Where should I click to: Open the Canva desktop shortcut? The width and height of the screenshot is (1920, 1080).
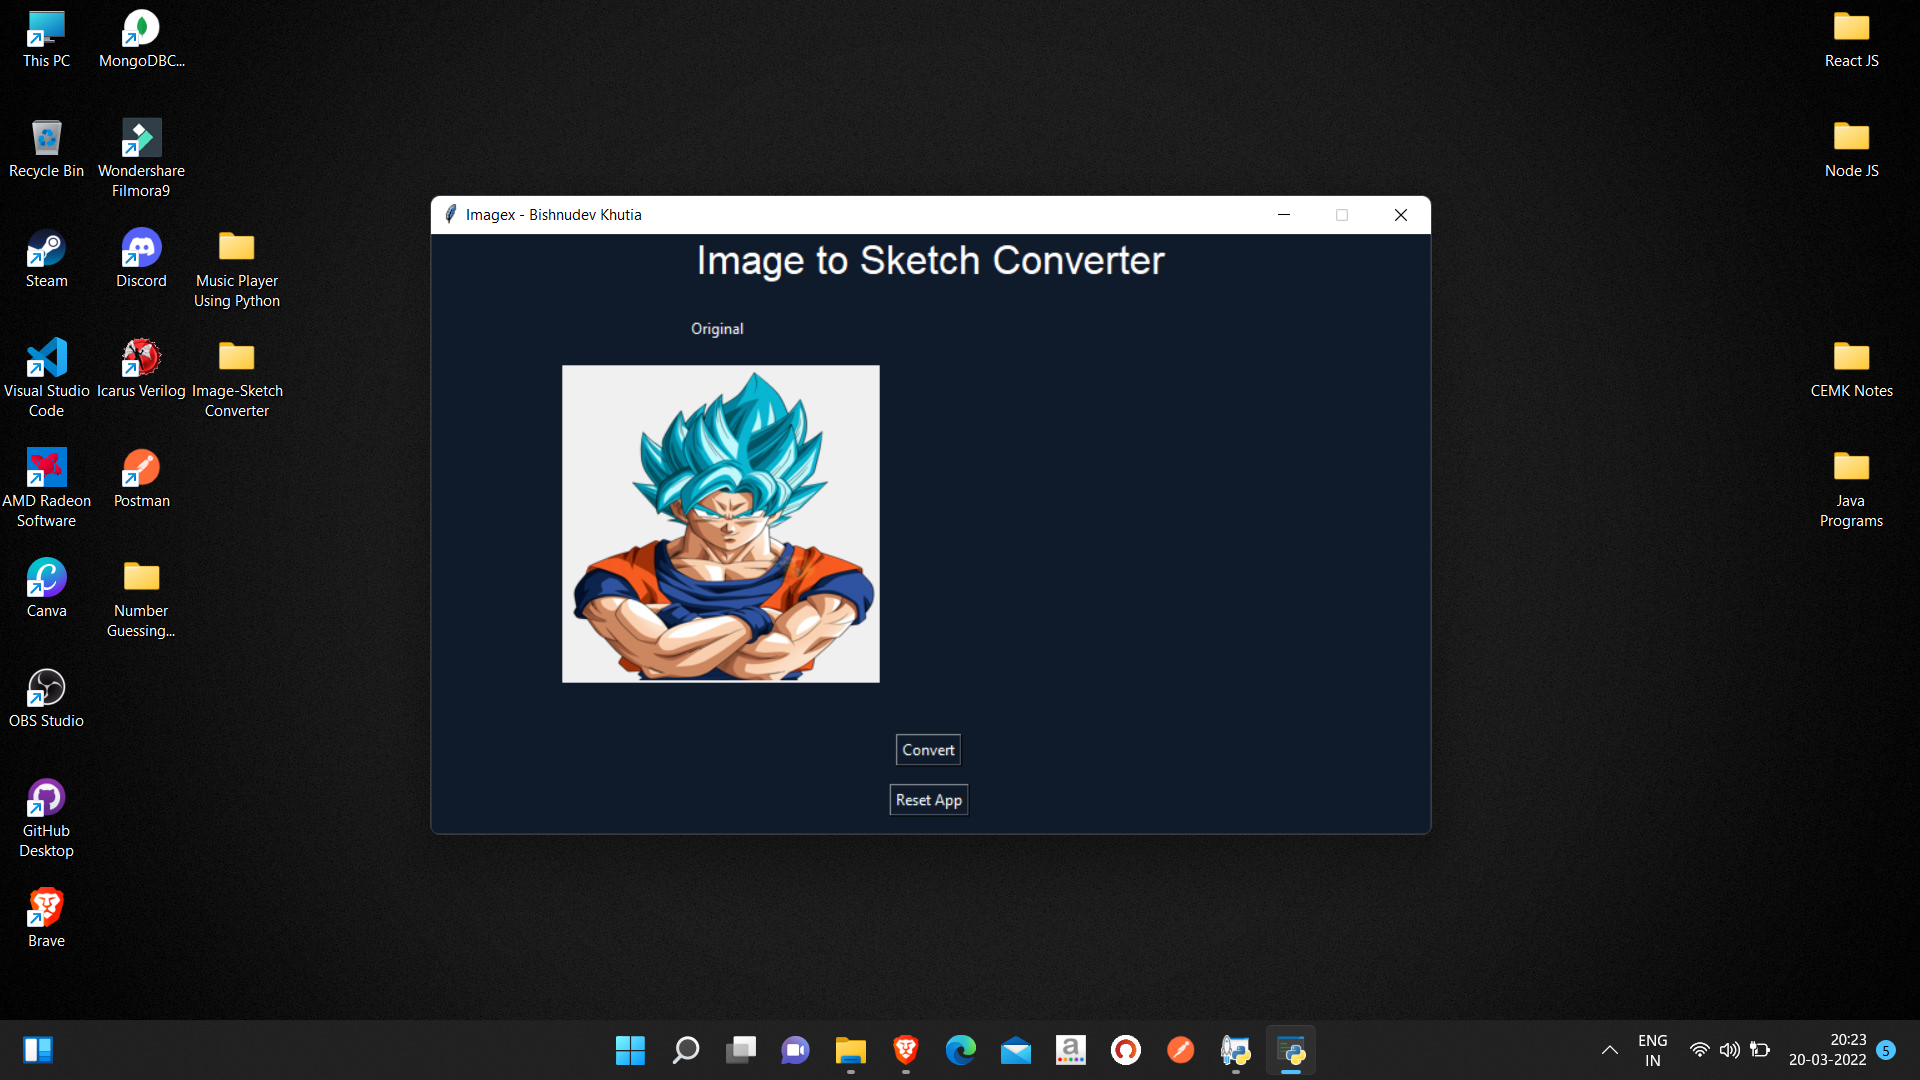[x=46, y=588]
